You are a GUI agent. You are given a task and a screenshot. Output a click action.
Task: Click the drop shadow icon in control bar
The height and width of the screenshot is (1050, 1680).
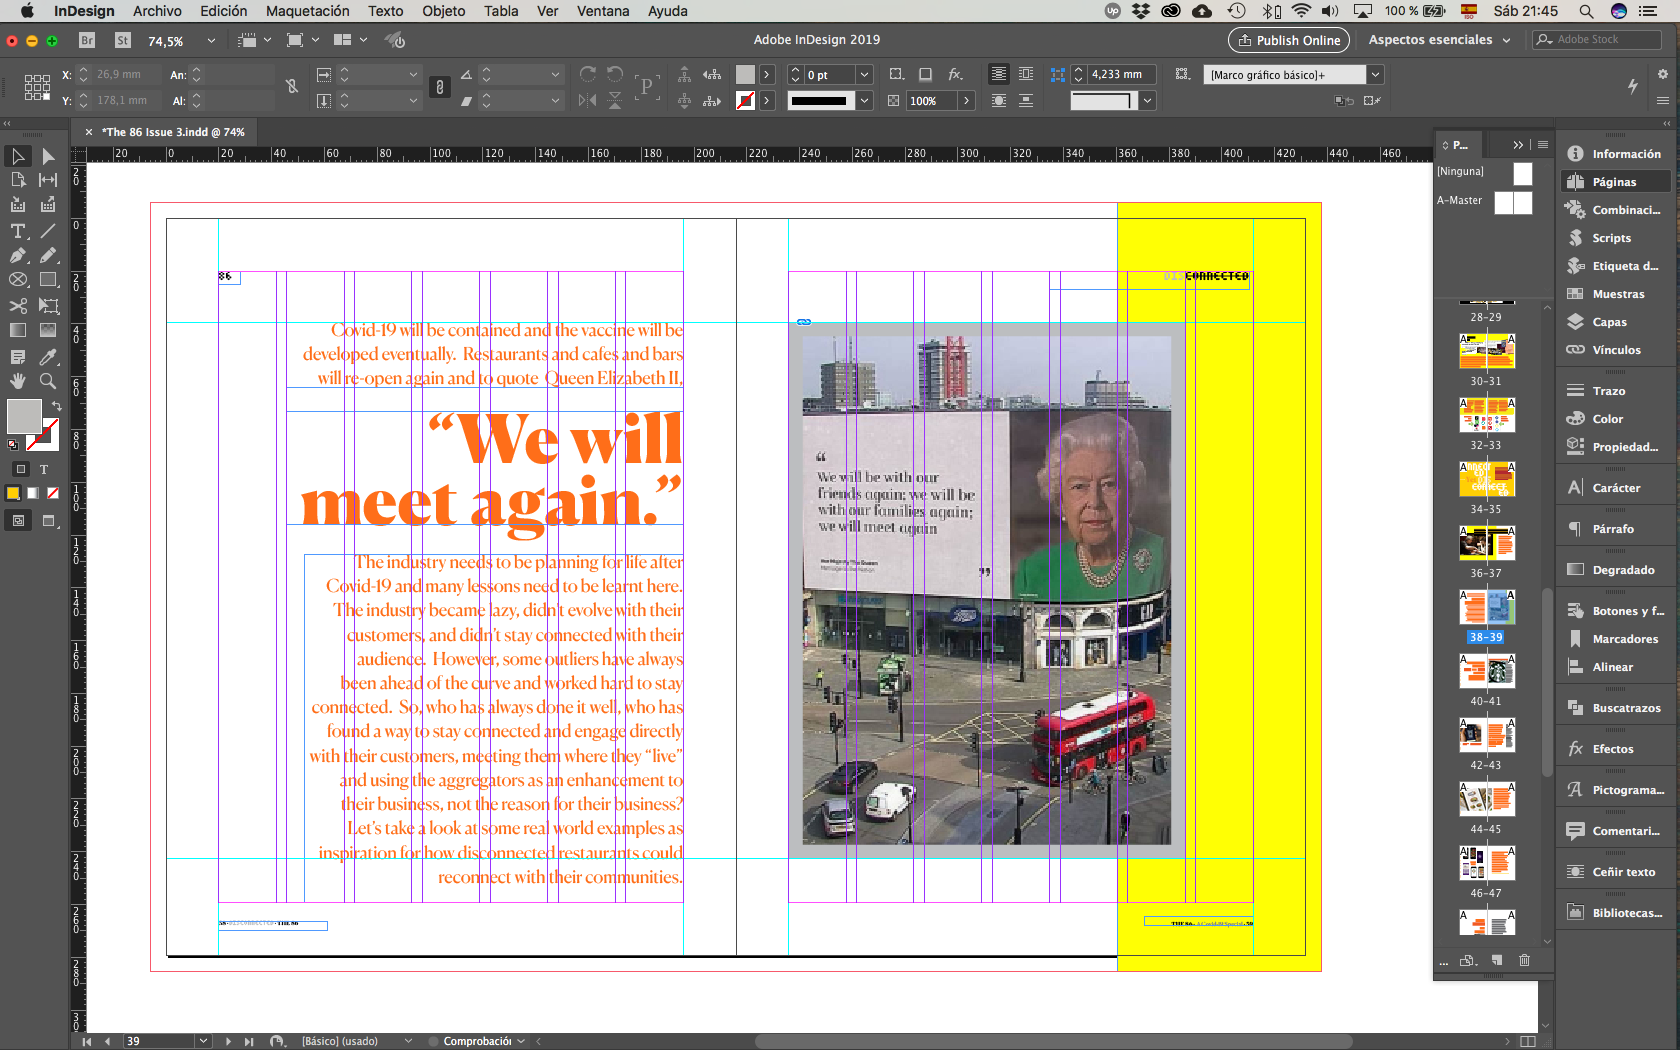[926, 74]
